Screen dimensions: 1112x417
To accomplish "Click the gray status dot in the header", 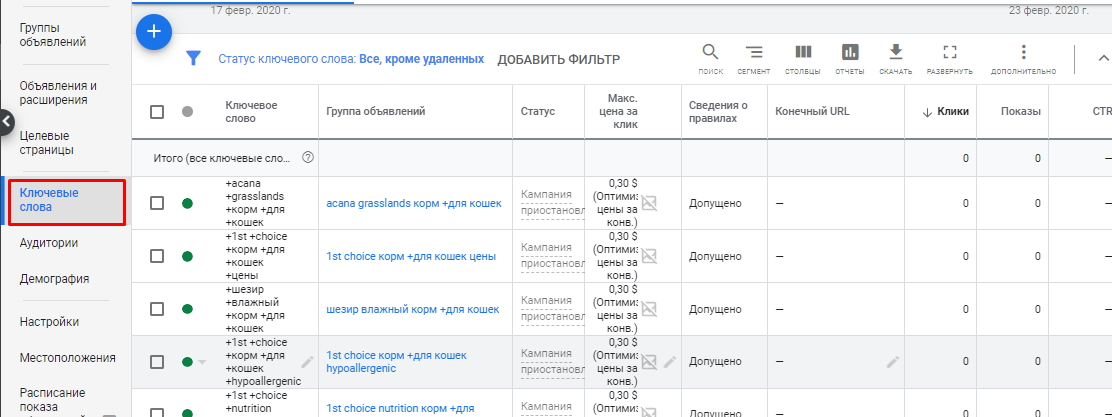I will pos(187,112).
